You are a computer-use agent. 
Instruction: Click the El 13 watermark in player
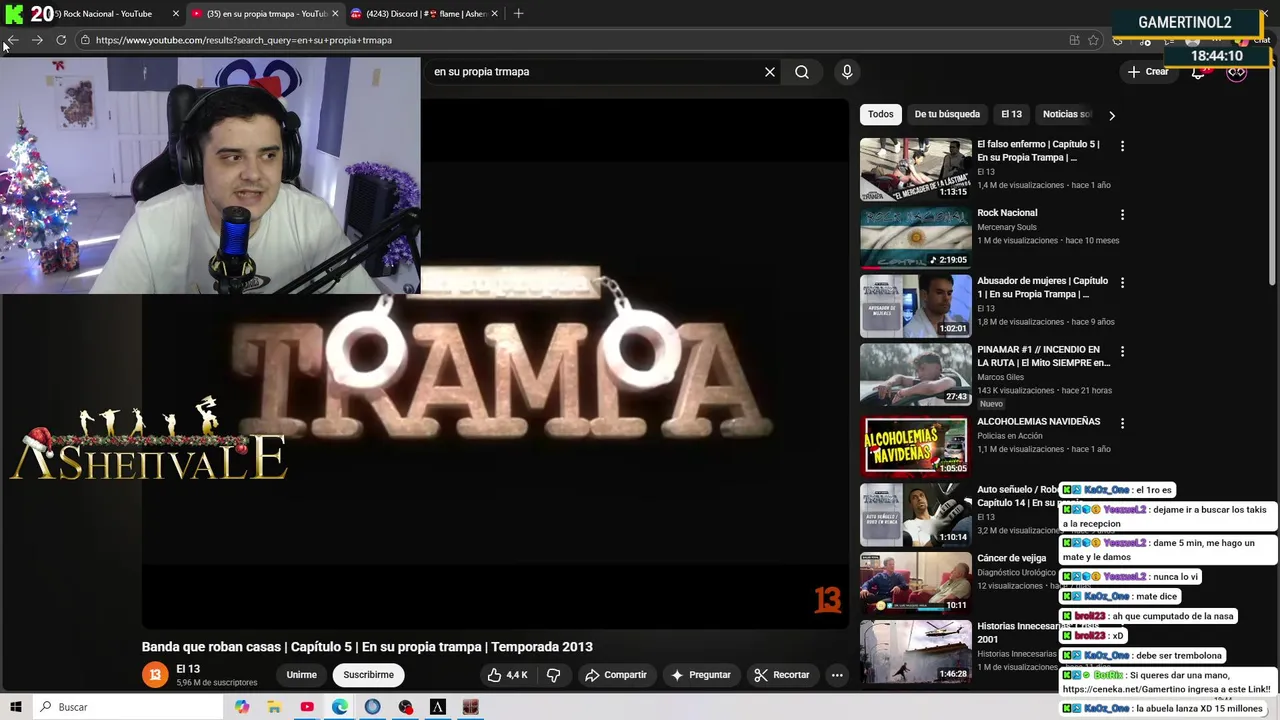coord(828,599)
